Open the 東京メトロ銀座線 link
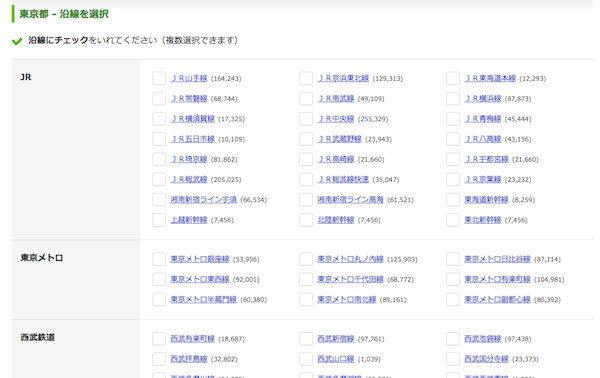 click(200, 259)
